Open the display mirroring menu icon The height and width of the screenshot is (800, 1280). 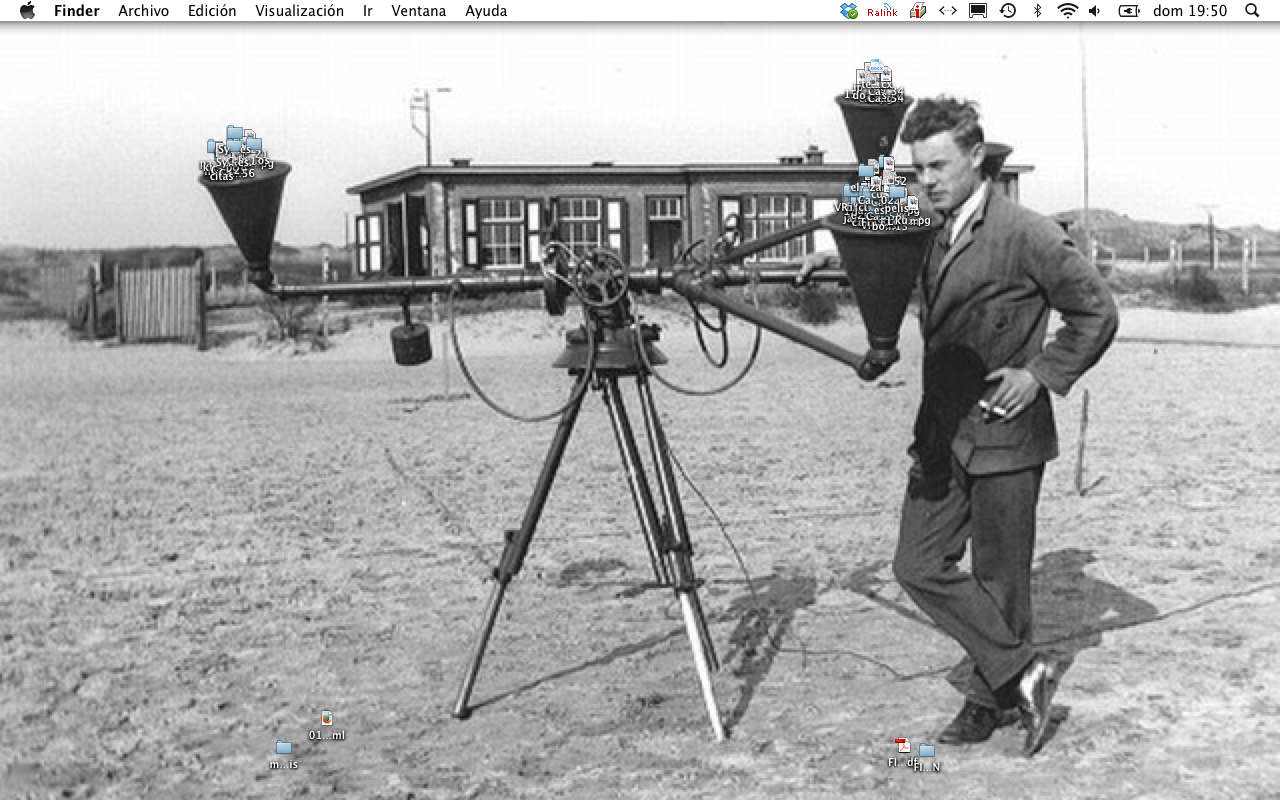[x=978, y=11]
